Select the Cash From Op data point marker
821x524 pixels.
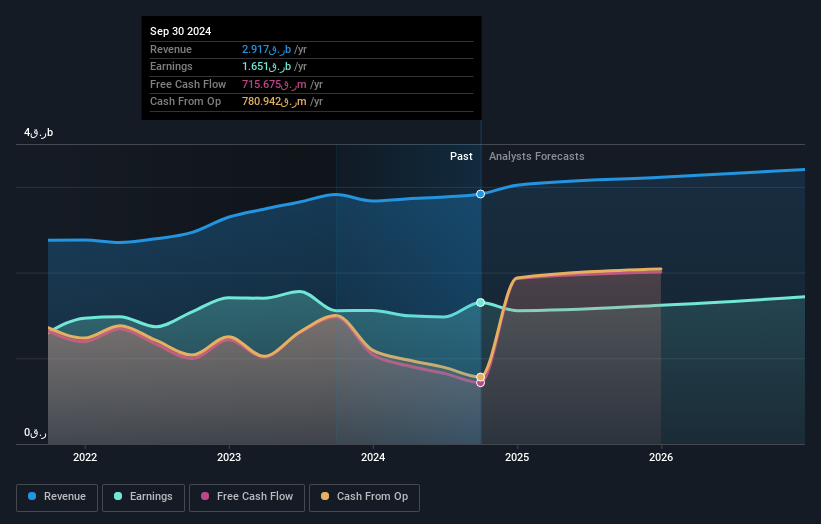(x=481, y=377)
